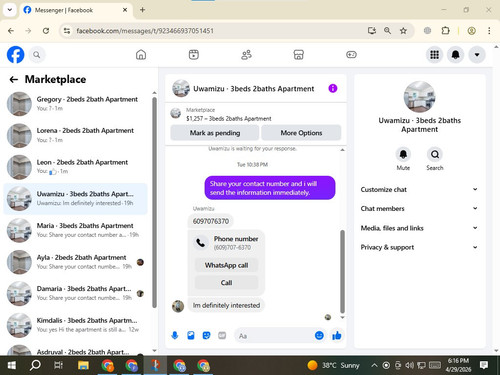Open the tab search dropdown arrow
The width and height of the screenshot is (500, 375).
pos(10,10)
